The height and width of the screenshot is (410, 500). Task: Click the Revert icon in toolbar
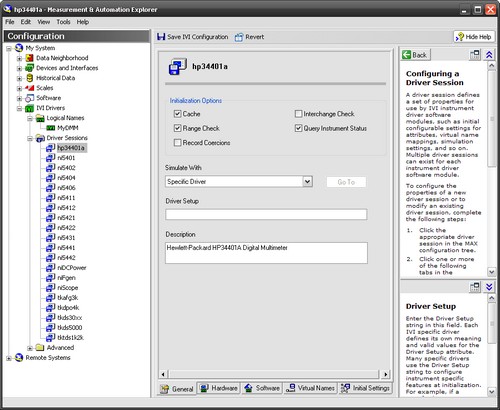[239, 37]
